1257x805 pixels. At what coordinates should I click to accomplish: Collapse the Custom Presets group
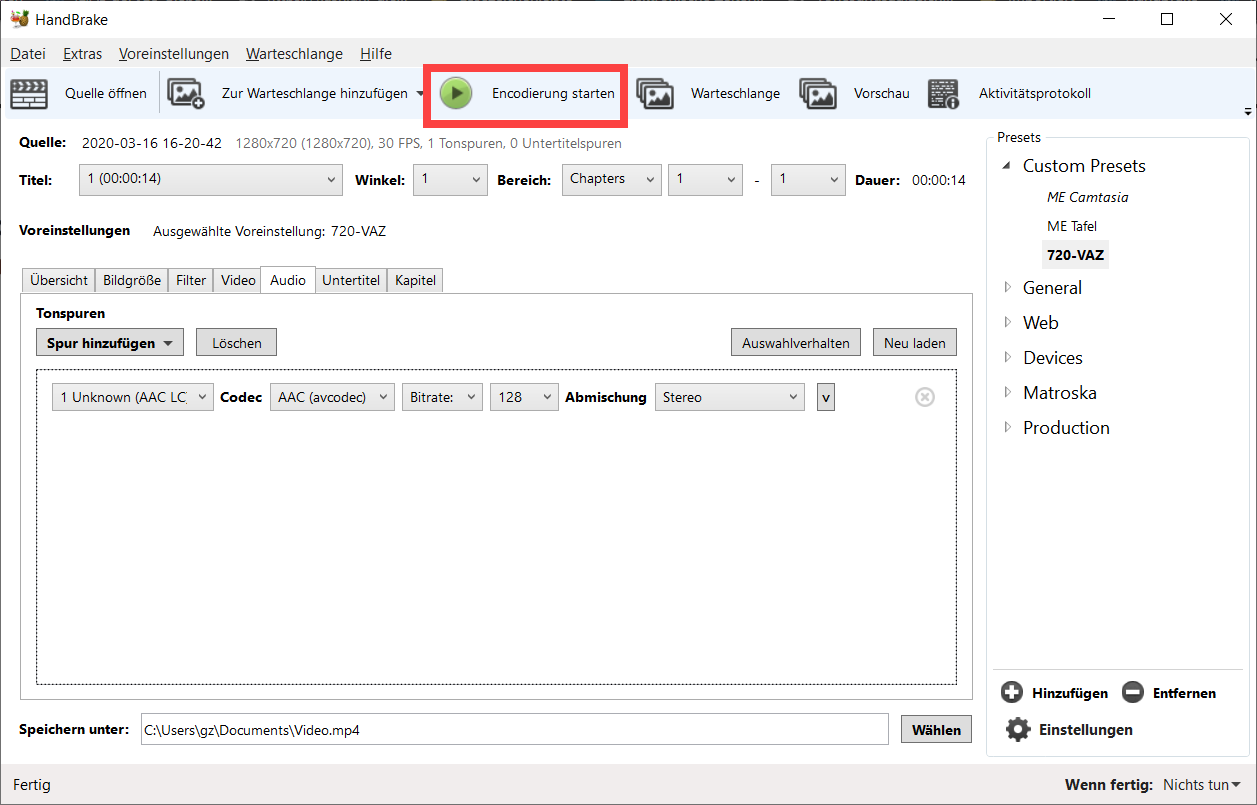click(x=1008, y=166)
